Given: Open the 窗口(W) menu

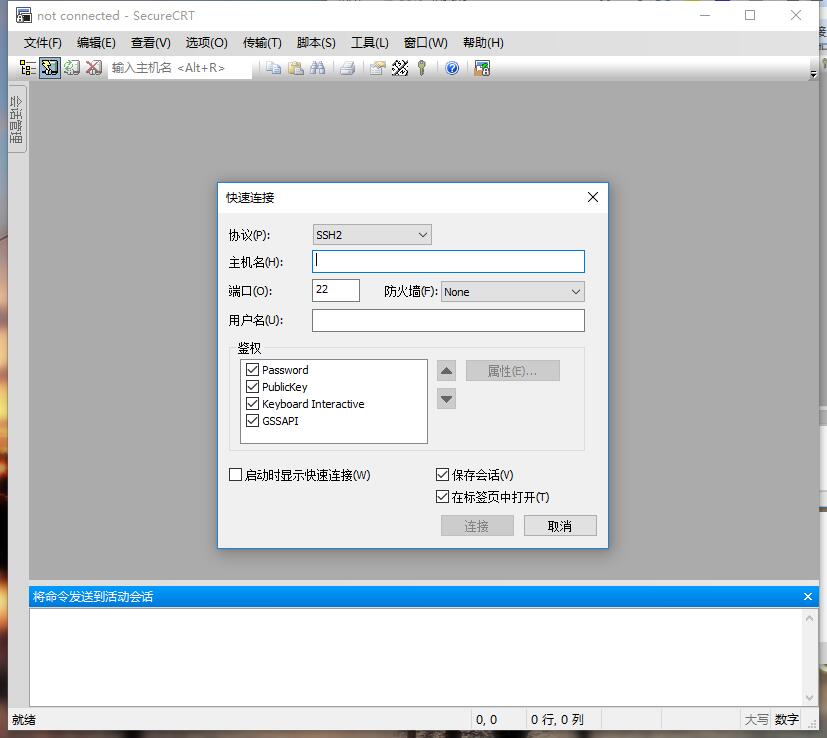Looking at the screenshot, I should tap(426, 43).
